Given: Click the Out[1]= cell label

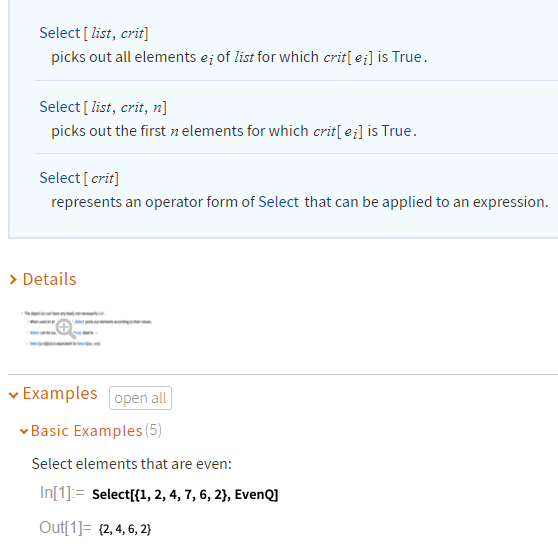Looking at the screenshot, I should pos(65,528).
